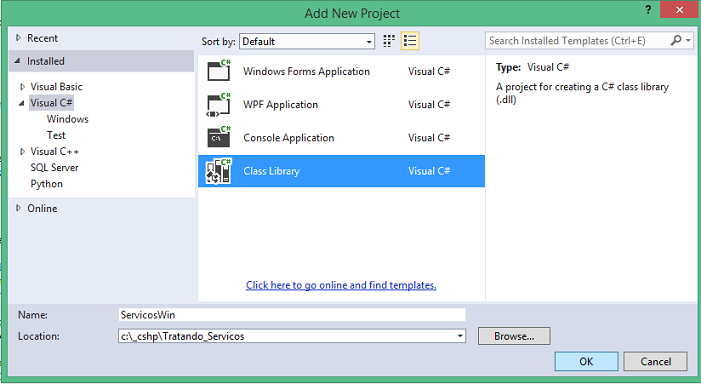Open the Sort by Default dropdown
This screenshot has width=701, height=384.
pyautogui.click(x=307, y=42)
